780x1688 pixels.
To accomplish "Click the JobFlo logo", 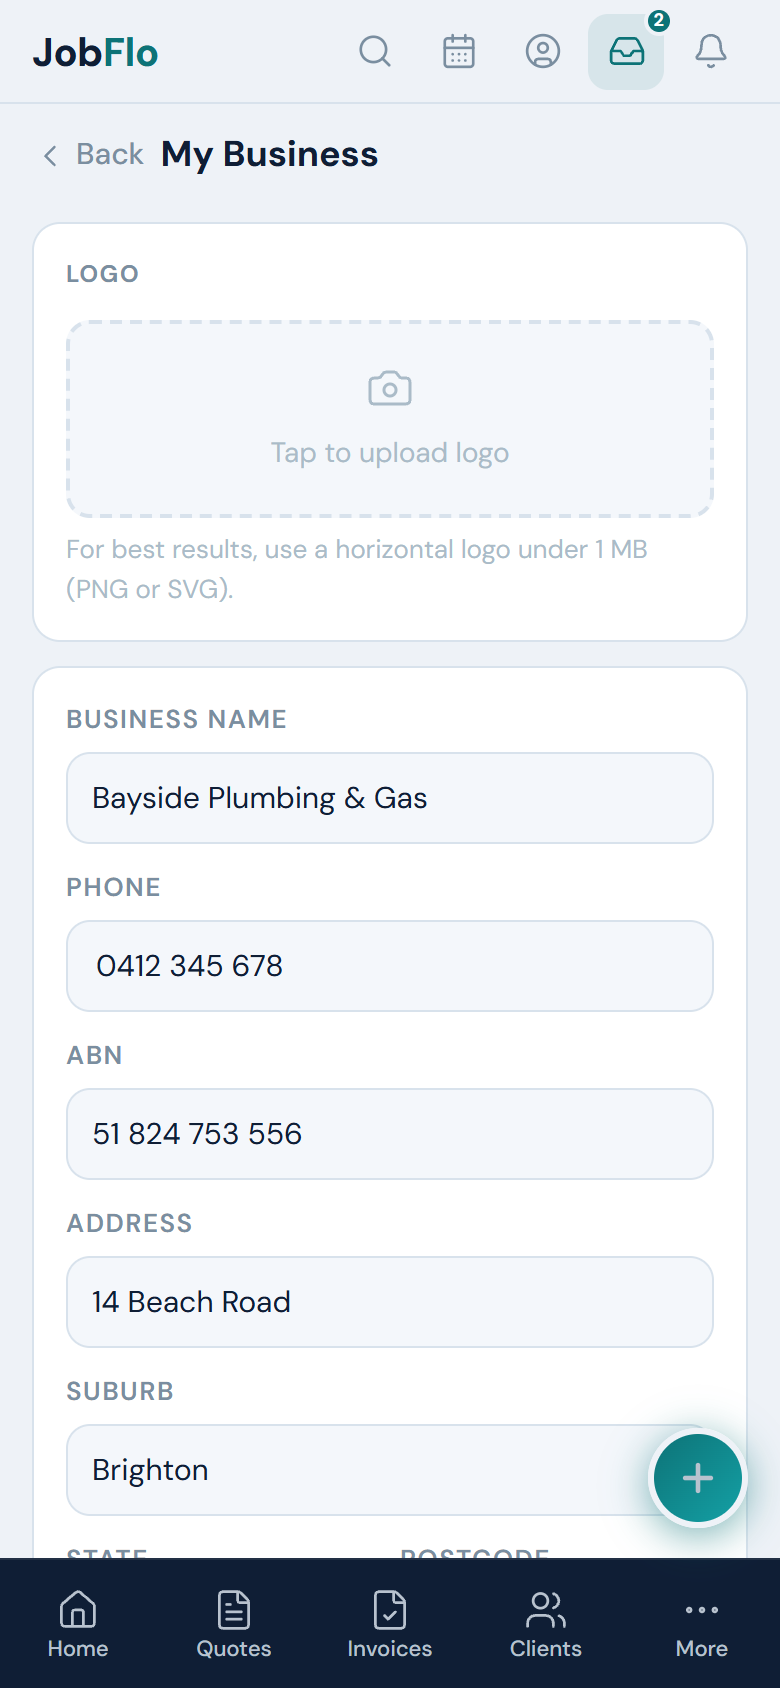I will point(96,52).
